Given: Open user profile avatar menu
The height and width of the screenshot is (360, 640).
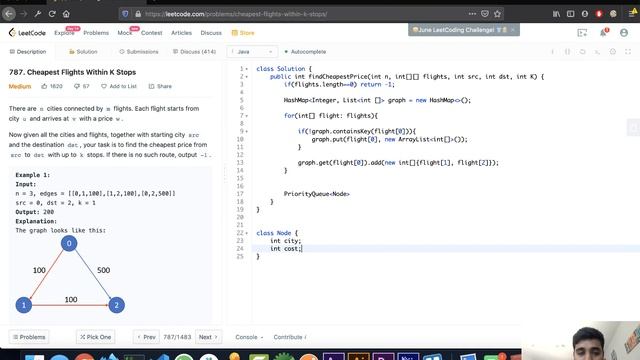Looking at the screenshot, I should [624, 33].
